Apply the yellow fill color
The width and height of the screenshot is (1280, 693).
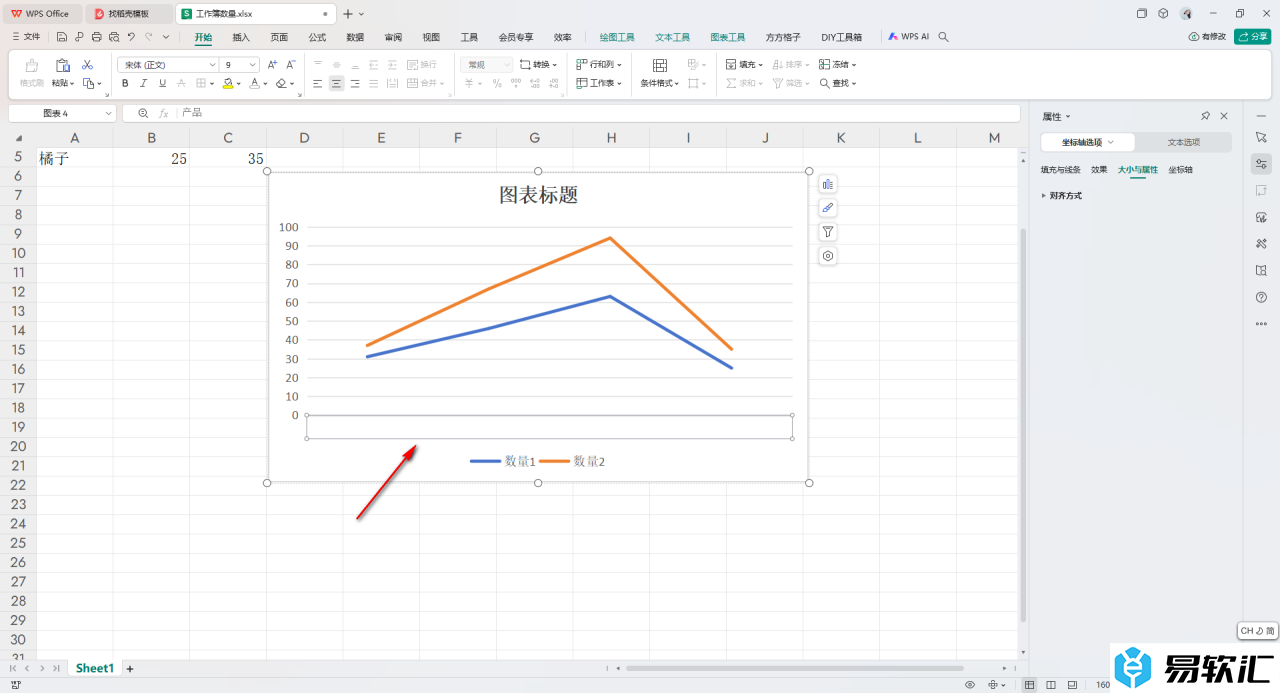click(228, 83)
